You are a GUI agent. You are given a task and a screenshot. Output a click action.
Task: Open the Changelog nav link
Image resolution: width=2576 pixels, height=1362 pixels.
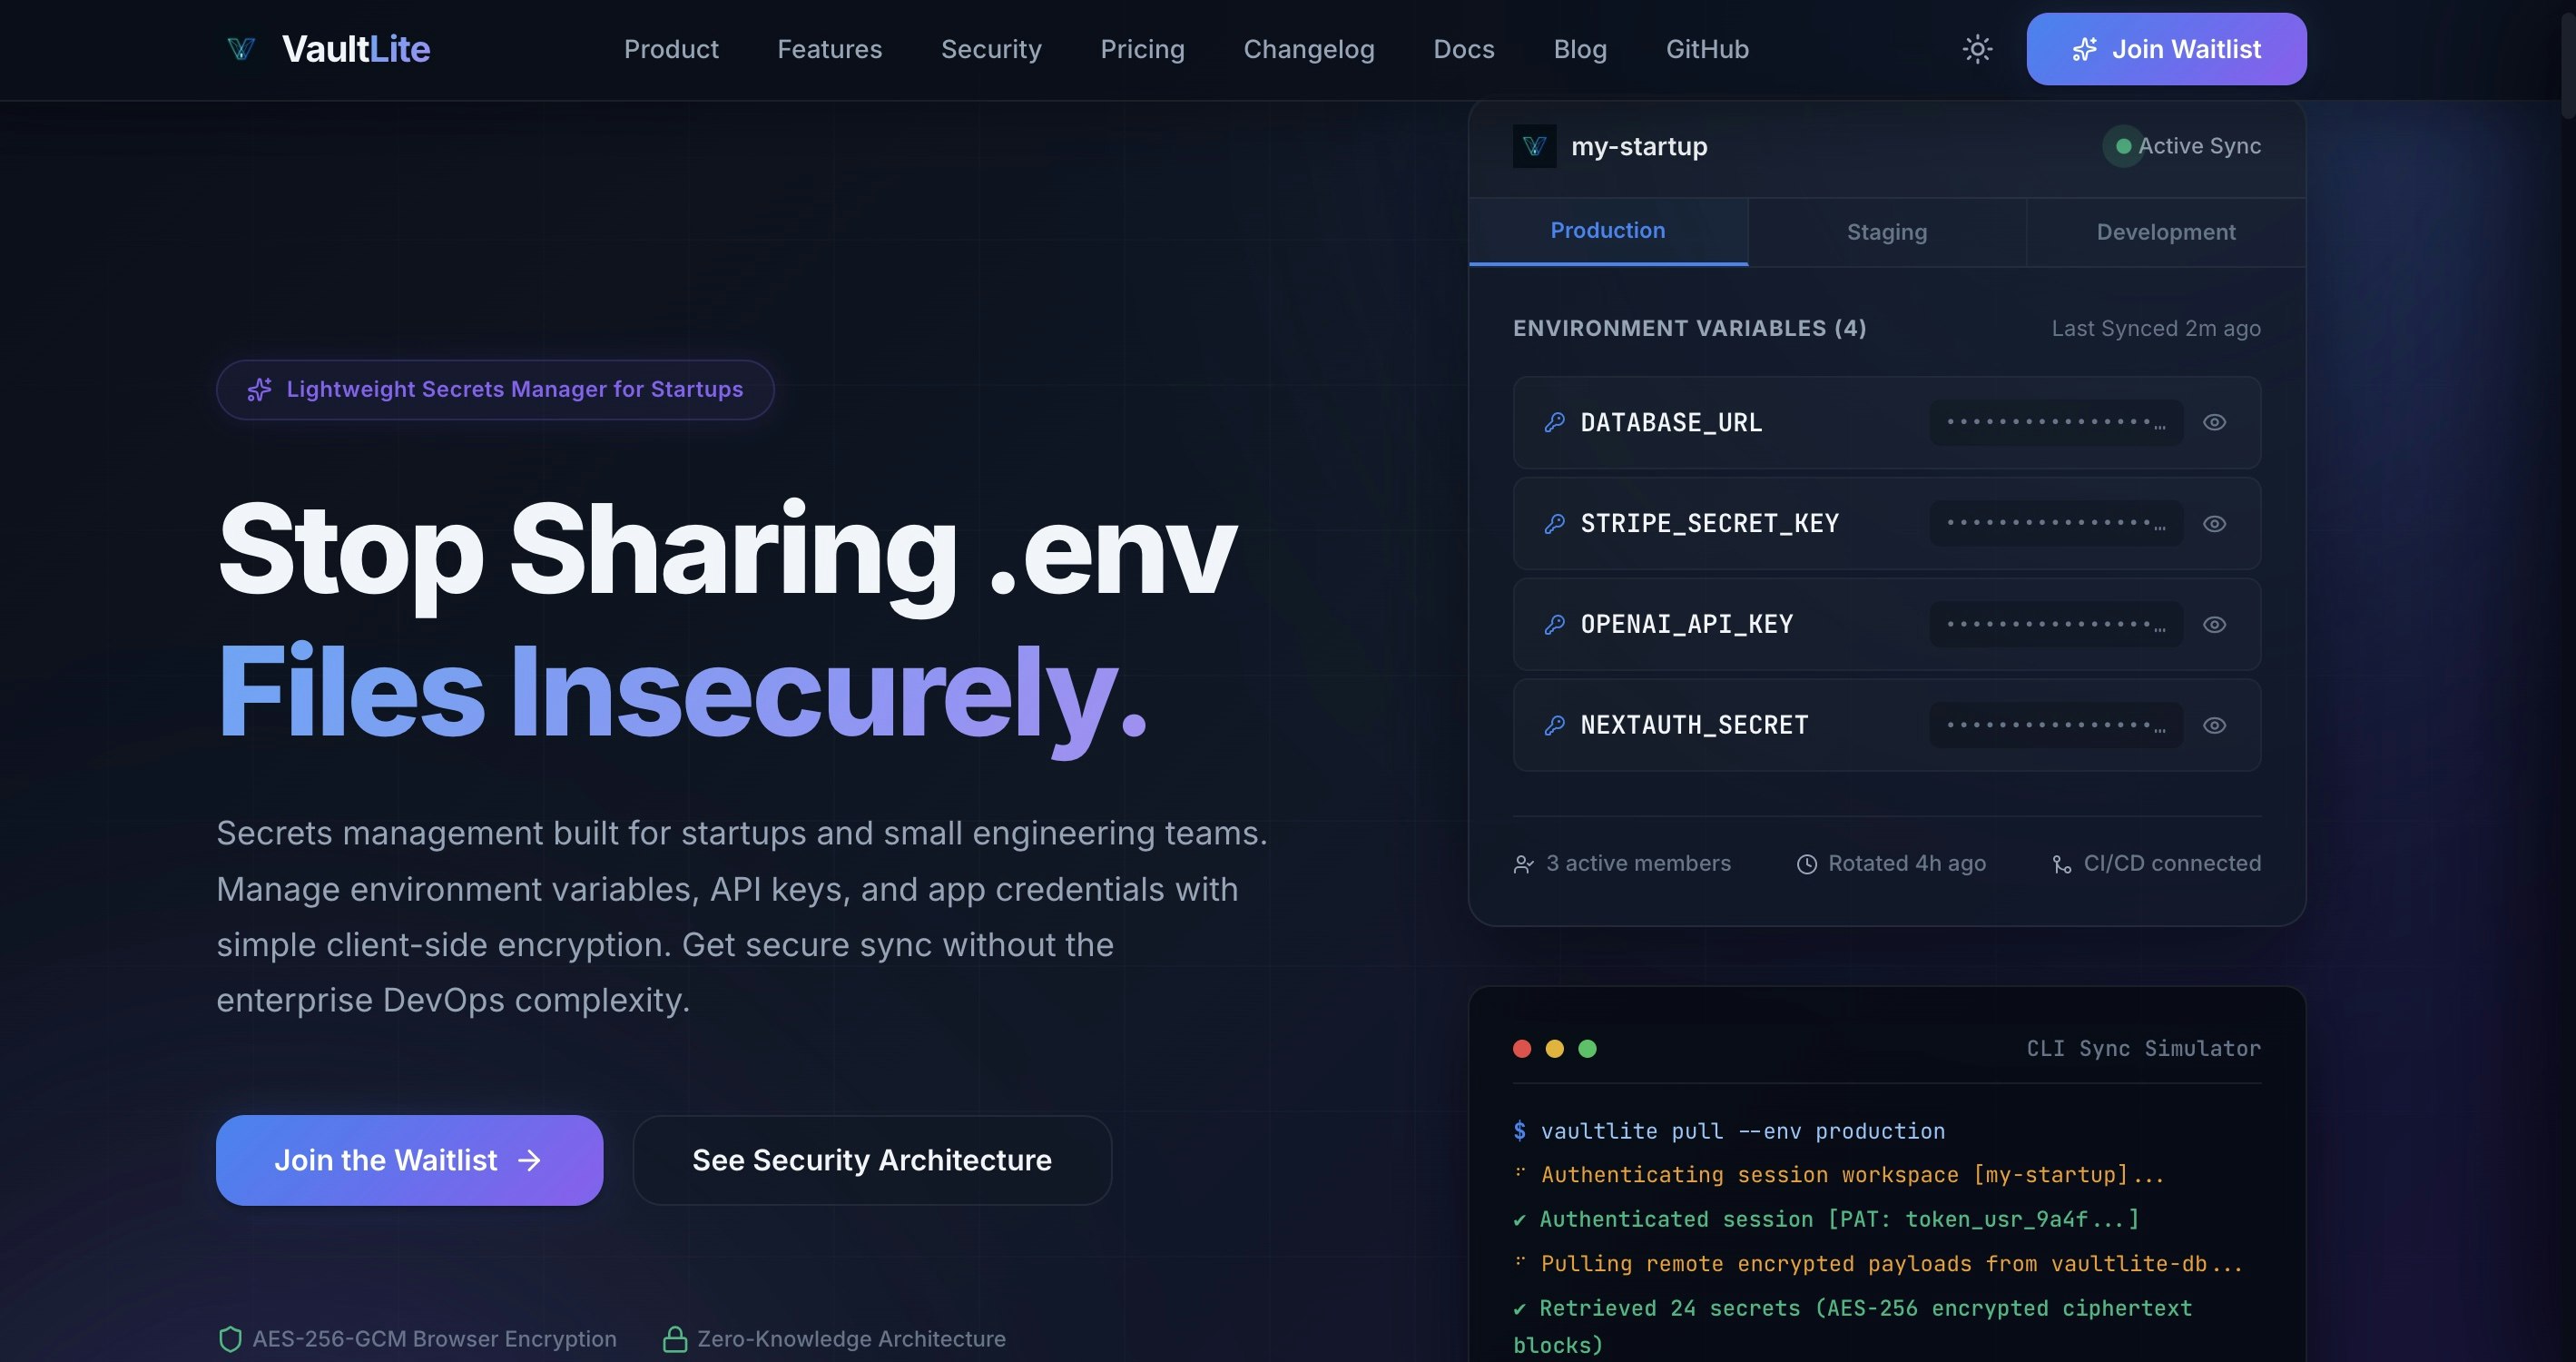click(1309, 49)
